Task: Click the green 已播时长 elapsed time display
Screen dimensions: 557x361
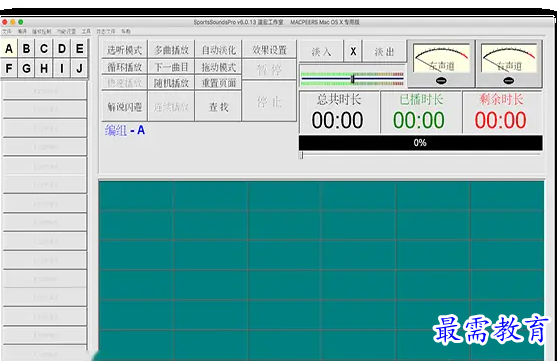Action: pos(421,112)
